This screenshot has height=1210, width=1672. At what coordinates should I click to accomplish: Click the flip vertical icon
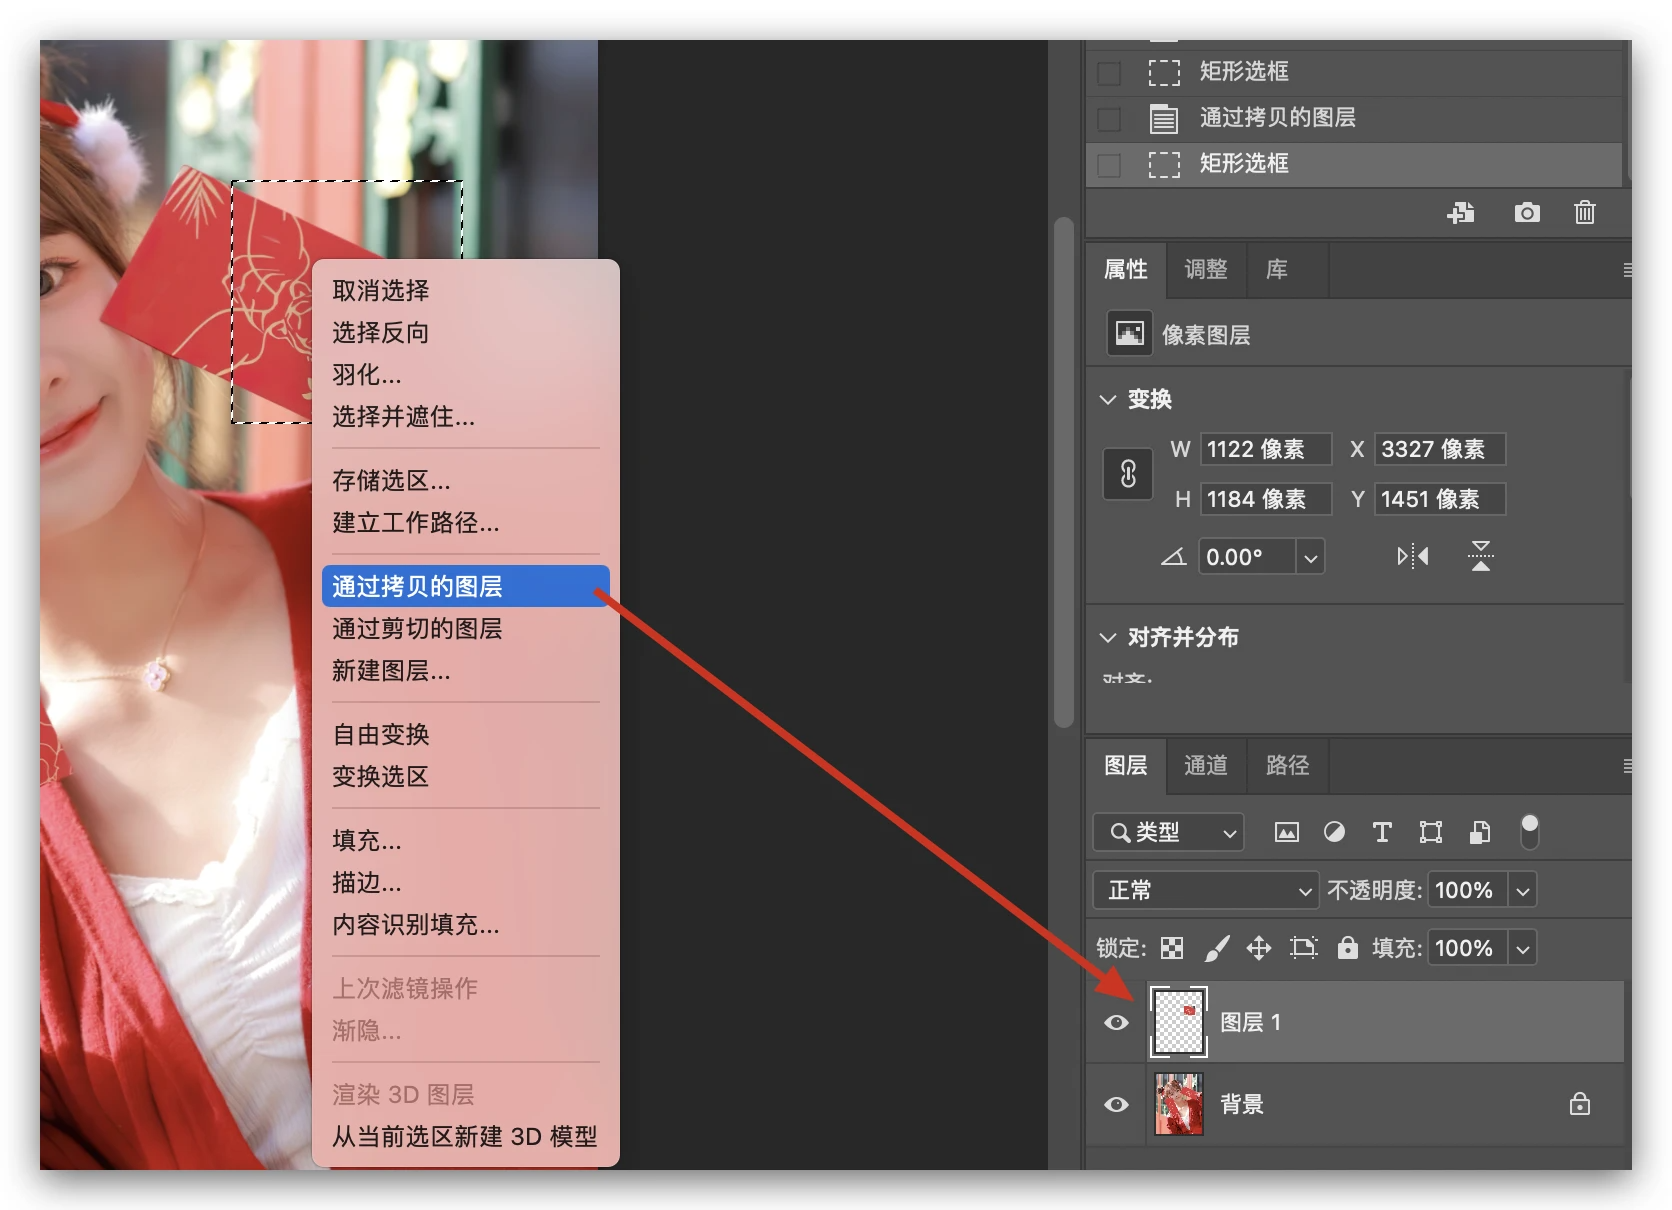tap(1480, 556)
